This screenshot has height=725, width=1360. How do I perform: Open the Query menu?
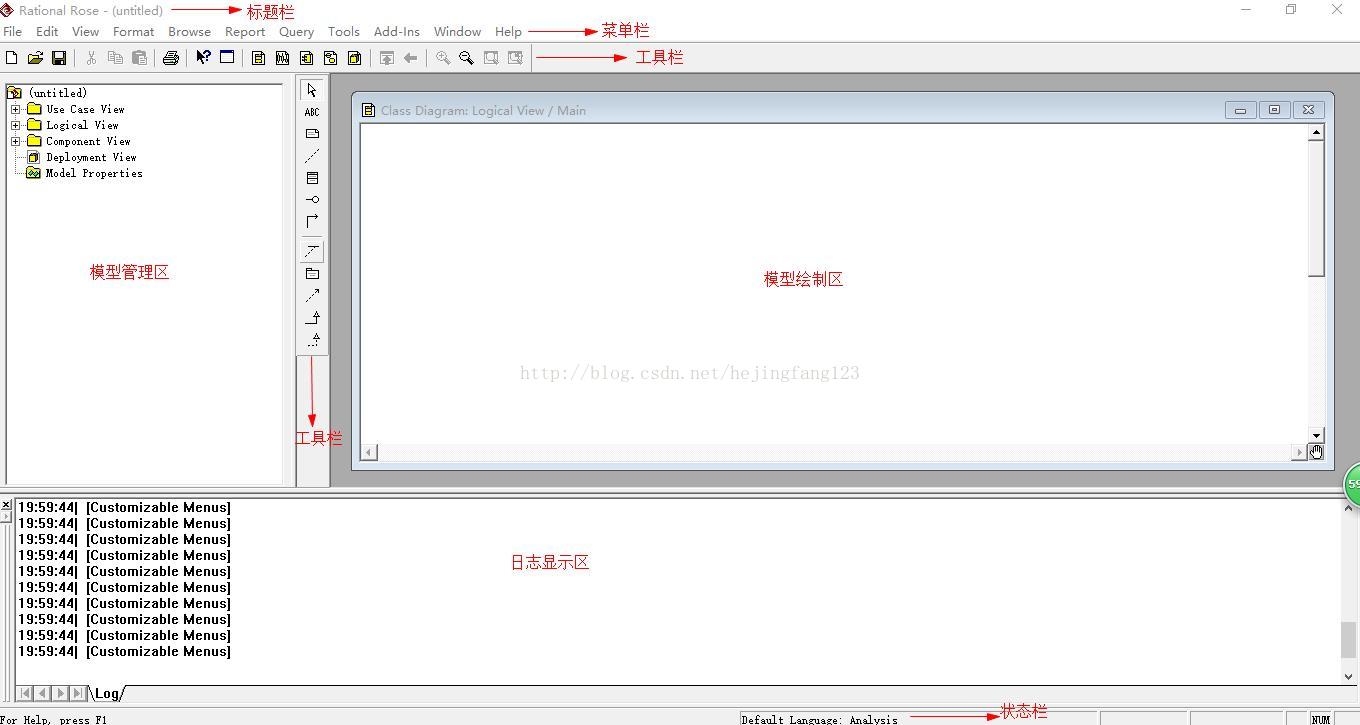296,32
